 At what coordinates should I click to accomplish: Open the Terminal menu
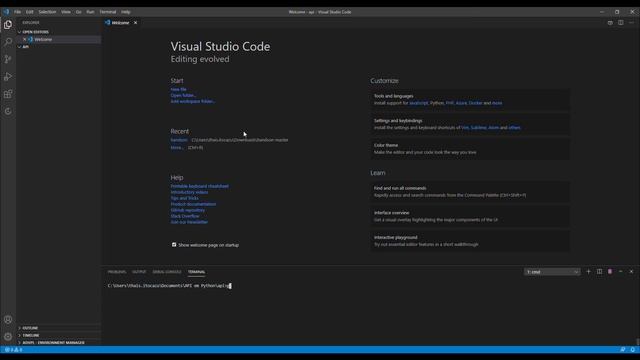pos(108,12)
